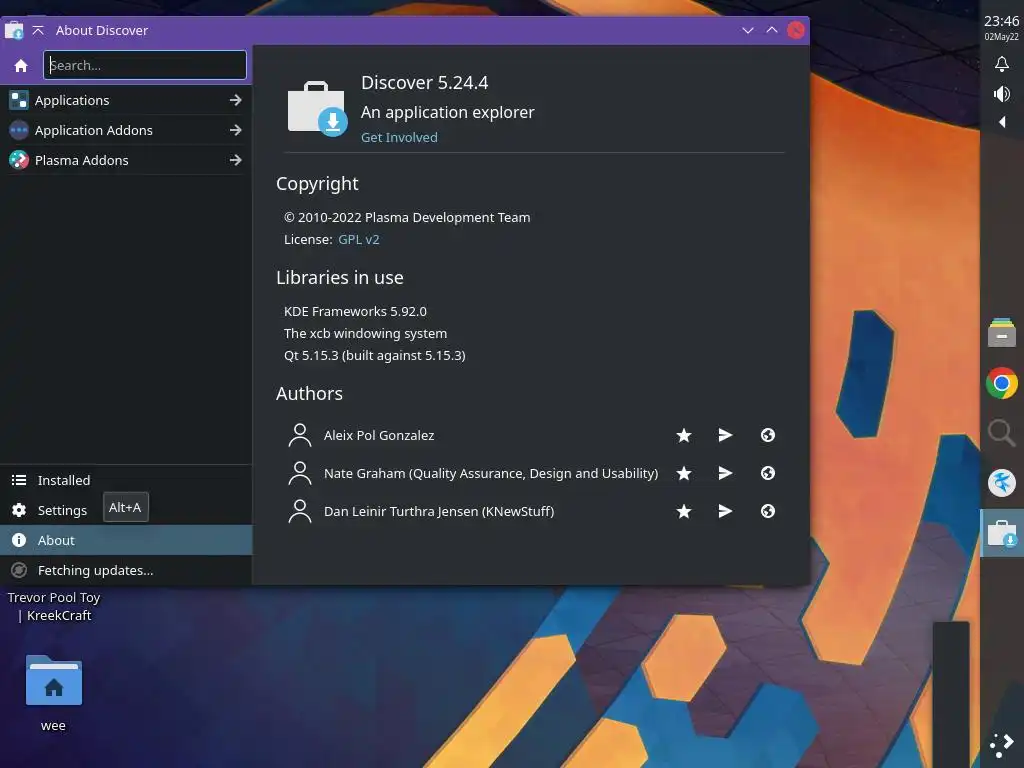Click the Settings gear icon

click(x=19, y=510)
